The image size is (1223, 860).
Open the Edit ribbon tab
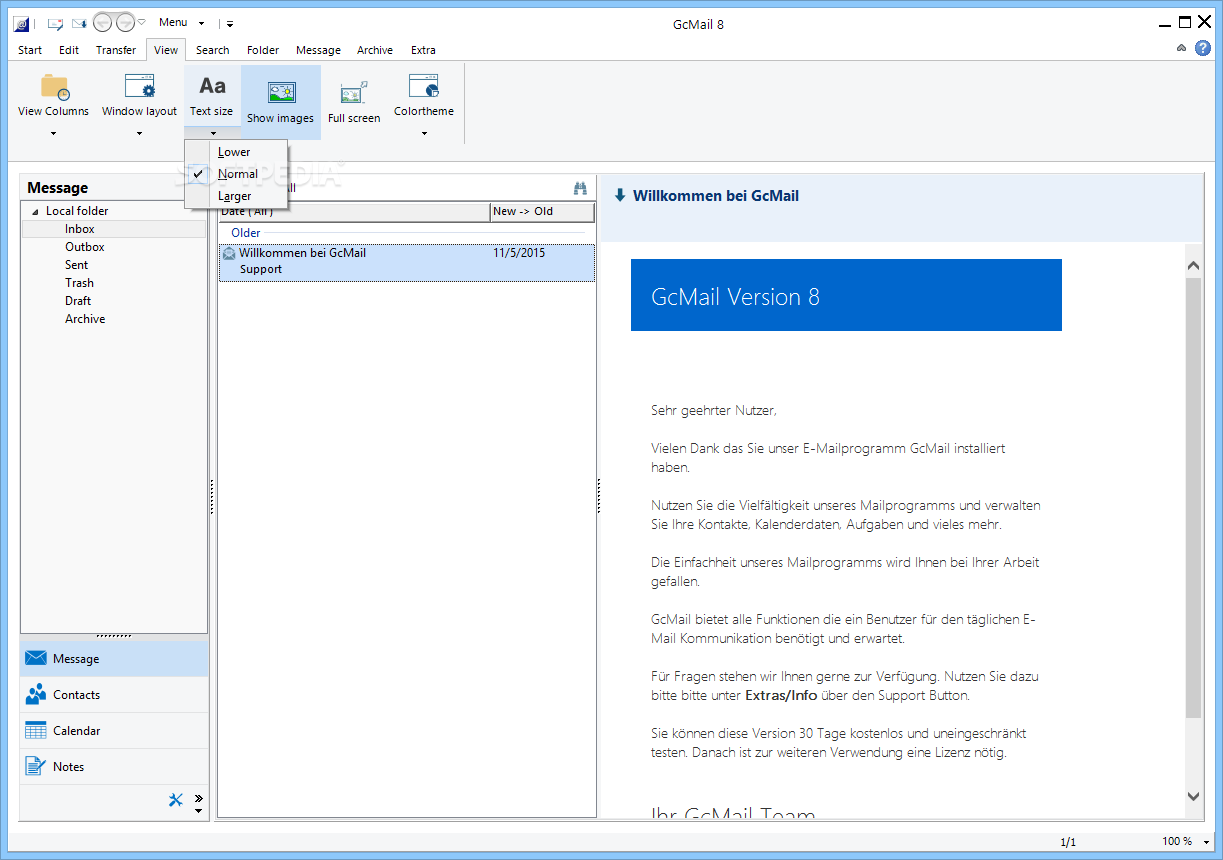coord(69,50)
